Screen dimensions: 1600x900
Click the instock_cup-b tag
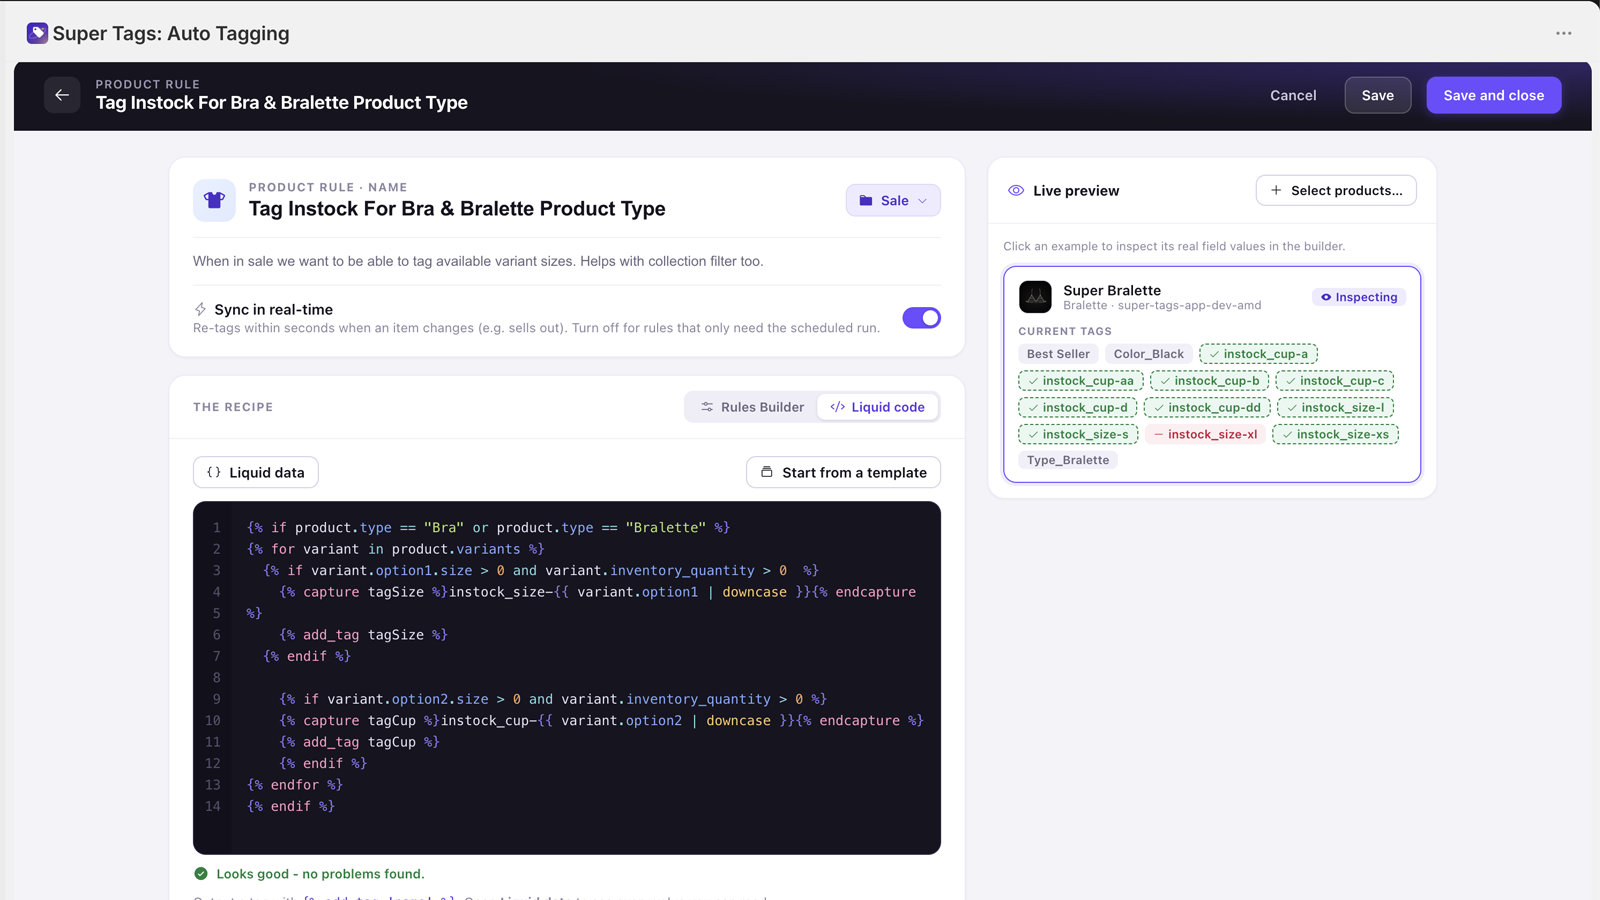[1209, 381]
